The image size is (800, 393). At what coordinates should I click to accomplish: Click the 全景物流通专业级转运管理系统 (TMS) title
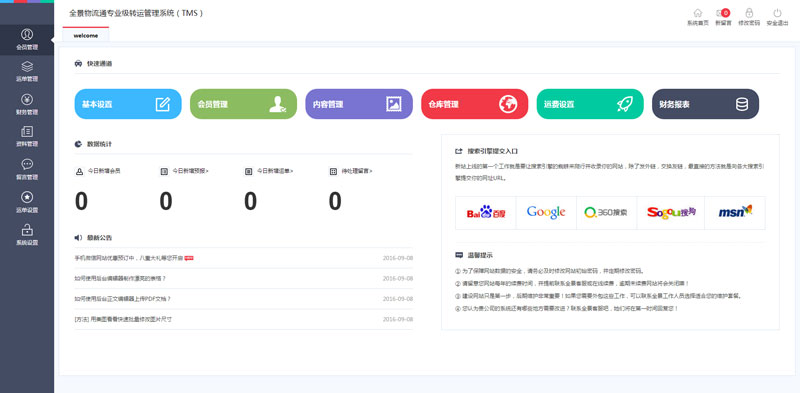pos(136,13)
